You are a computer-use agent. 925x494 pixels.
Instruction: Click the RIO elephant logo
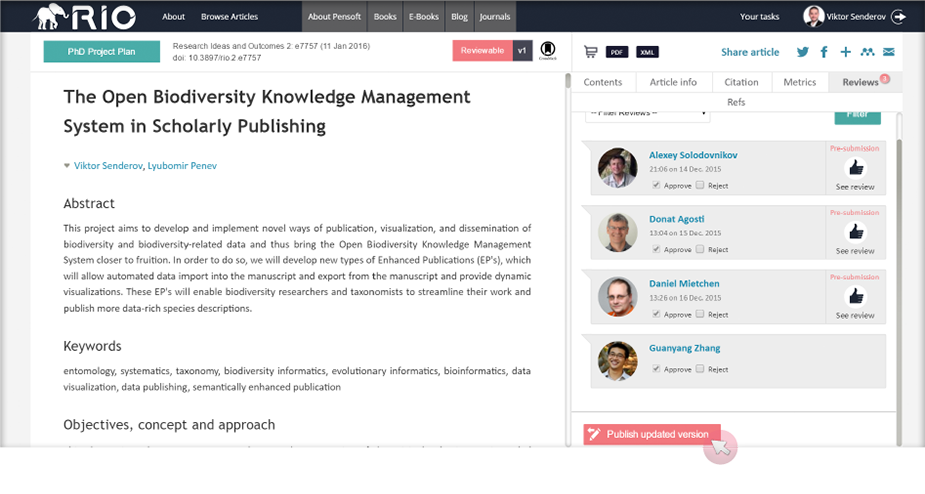pyautogui.click(x=84, y=17)
